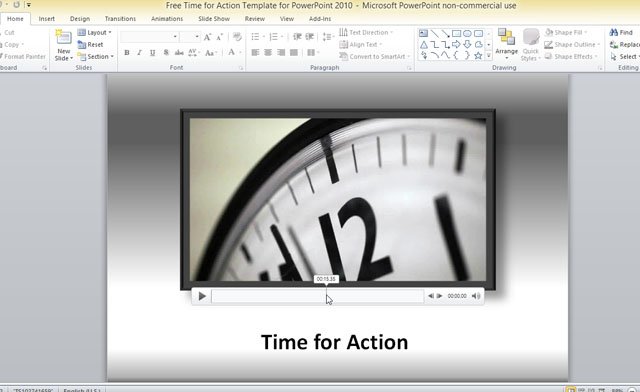640x392 pixels.
Task: Switch to the Transitions tab
Action: click(x=120, y=19)
